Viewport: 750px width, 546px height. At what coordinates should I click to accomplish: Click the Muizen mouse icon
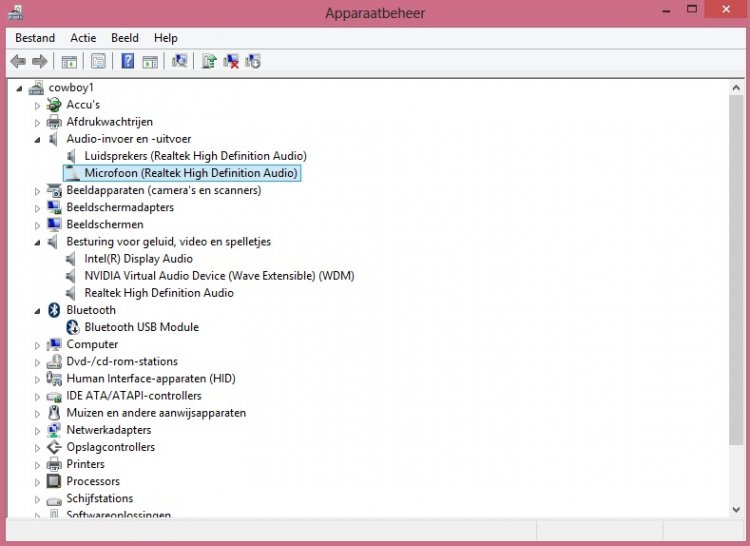pos(54,413)
